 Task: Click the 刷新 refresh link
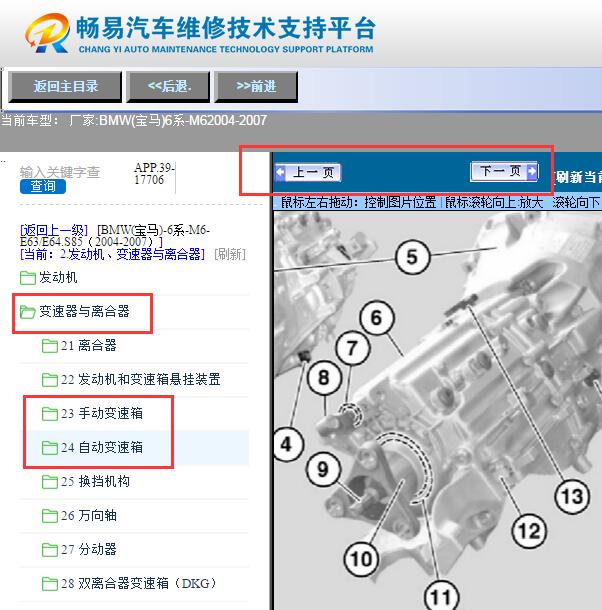(x=230, y=254)
